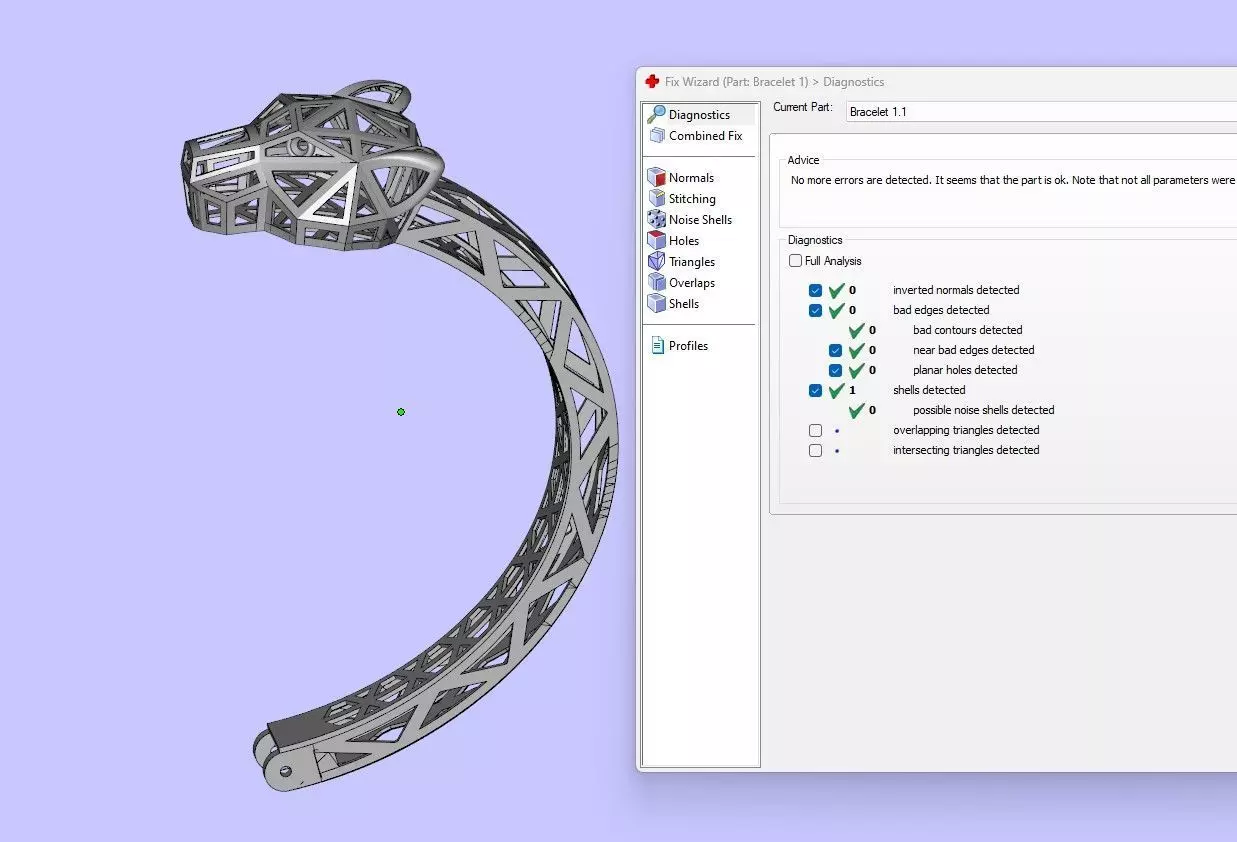Uncheck the inverted normals detected checkbox
This screenshot has height=842, width=1237.
[x=815, y=291]
